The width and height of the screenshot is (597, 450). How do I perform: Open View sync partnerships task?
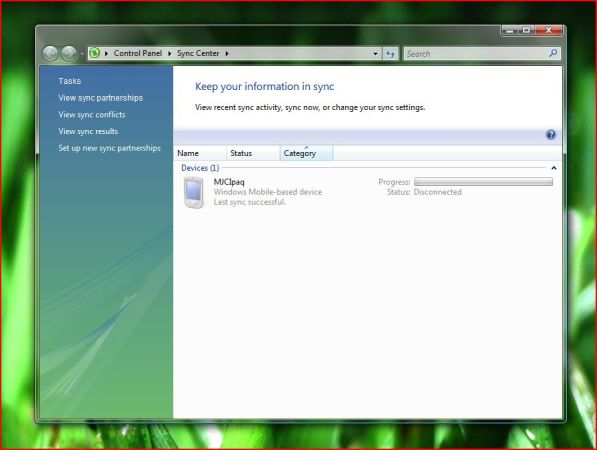tap(101, 98)
